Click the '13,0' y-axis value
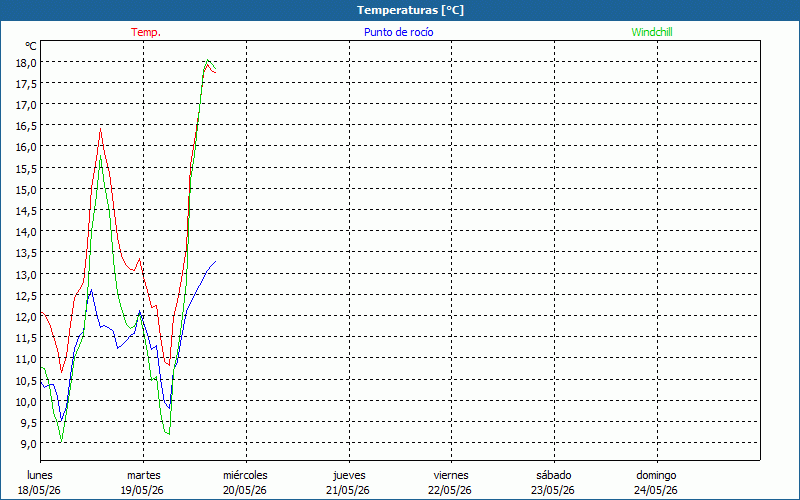Image resolution: width=800 pixels, height=500 pixels. pos(26,274)
